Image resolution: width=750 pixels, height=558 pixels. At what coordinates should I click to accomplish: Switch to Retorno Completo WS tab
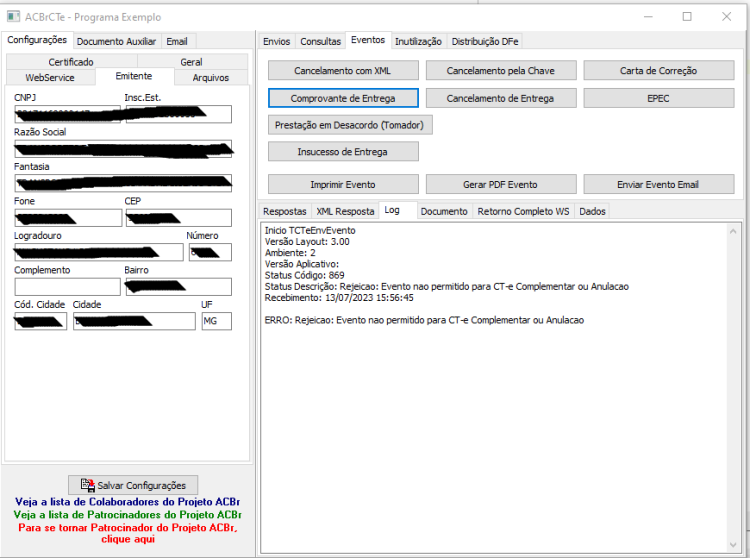pos(523,211)
